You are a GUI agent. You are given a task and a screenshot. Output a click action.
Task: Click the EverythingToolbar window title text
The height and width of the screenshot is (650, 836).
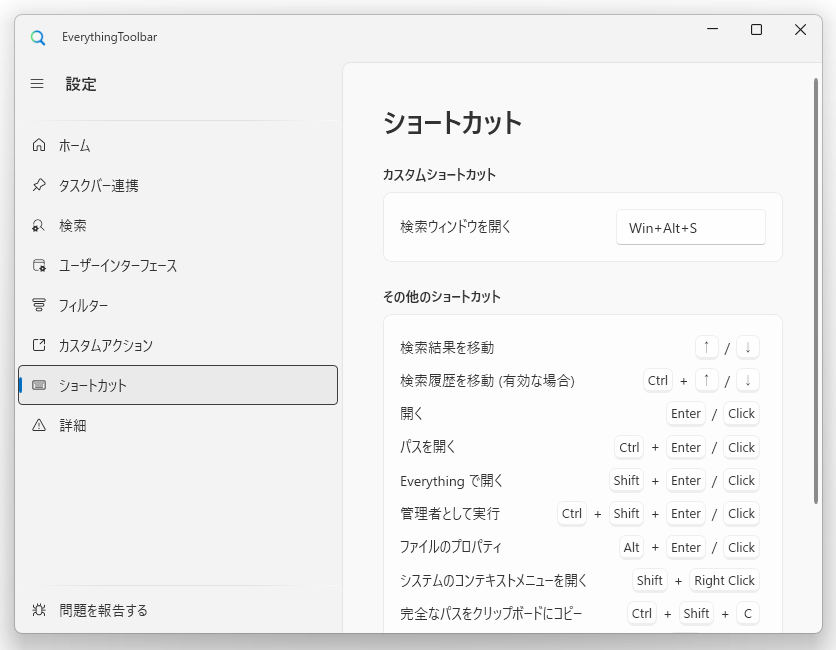[109, 37]
